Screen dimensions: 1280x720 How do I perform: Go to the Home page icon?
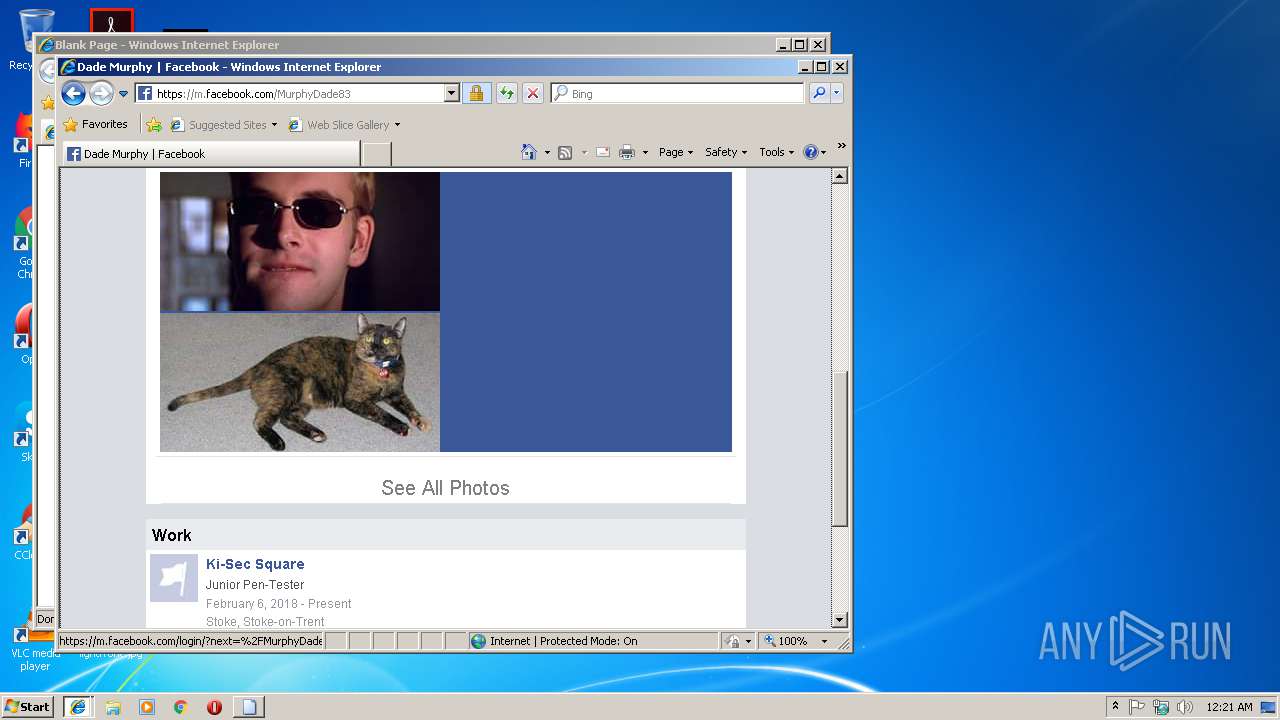[x=529, y=152]
